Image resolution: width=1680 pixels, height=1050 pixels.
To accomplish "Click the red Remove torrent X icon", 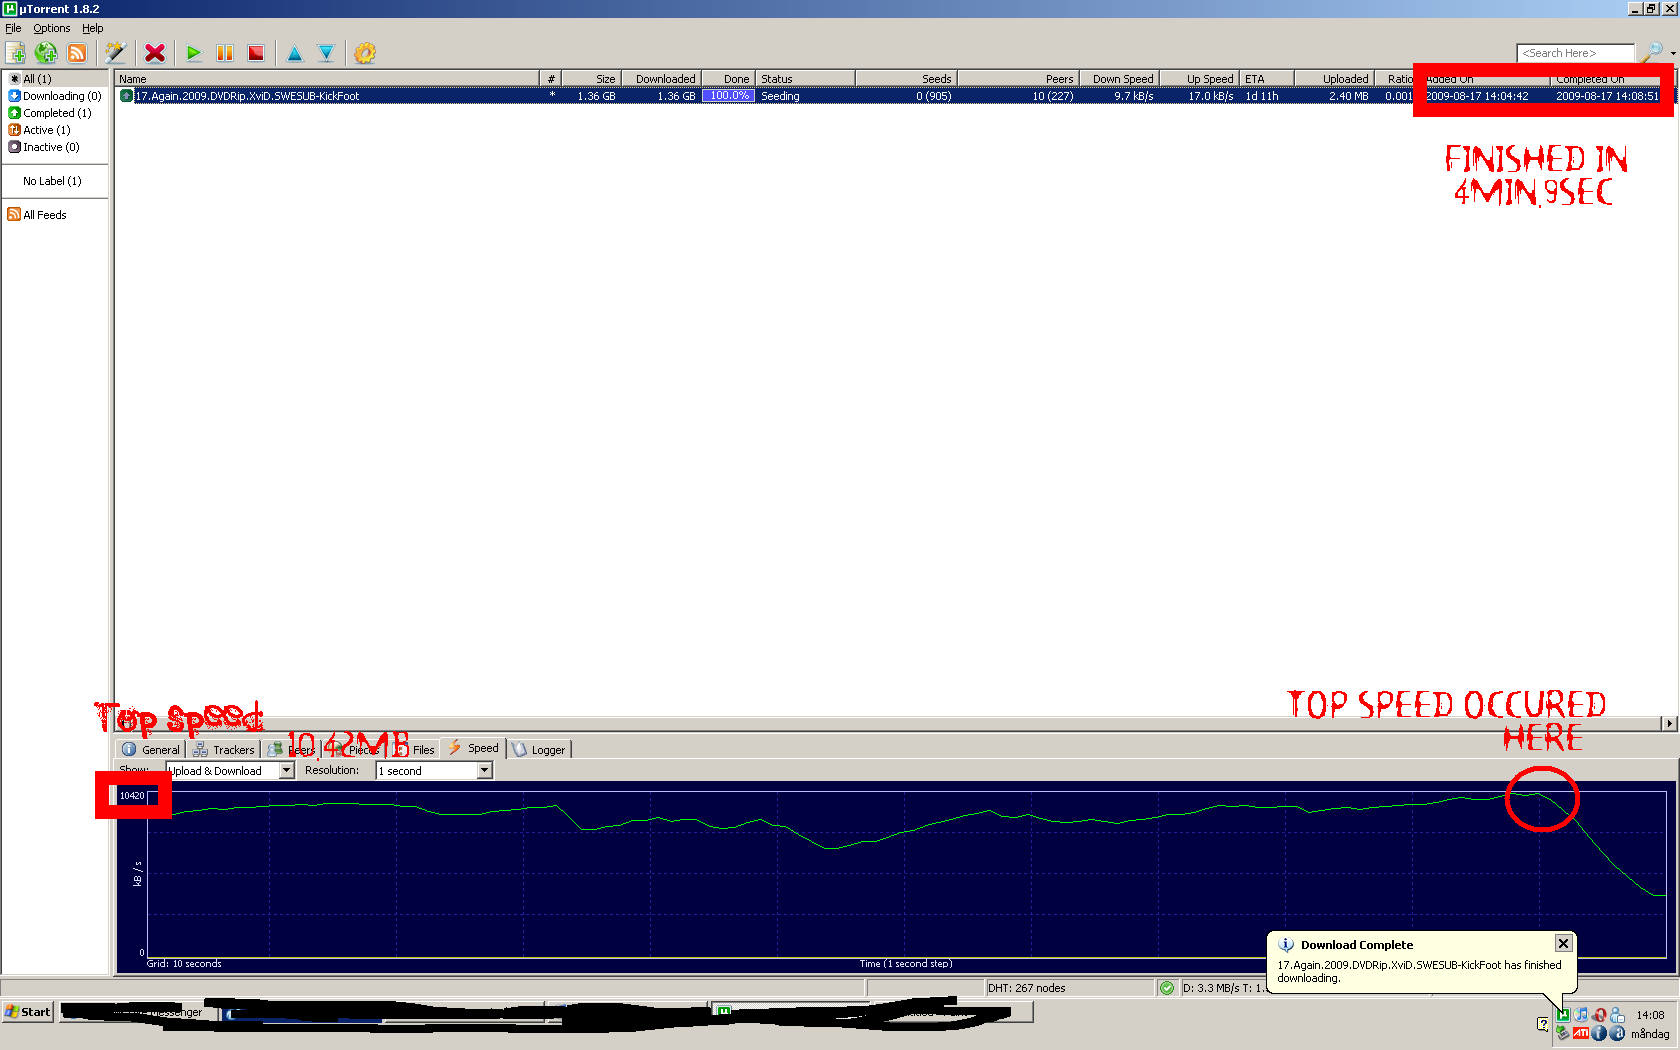I will 155,53.
